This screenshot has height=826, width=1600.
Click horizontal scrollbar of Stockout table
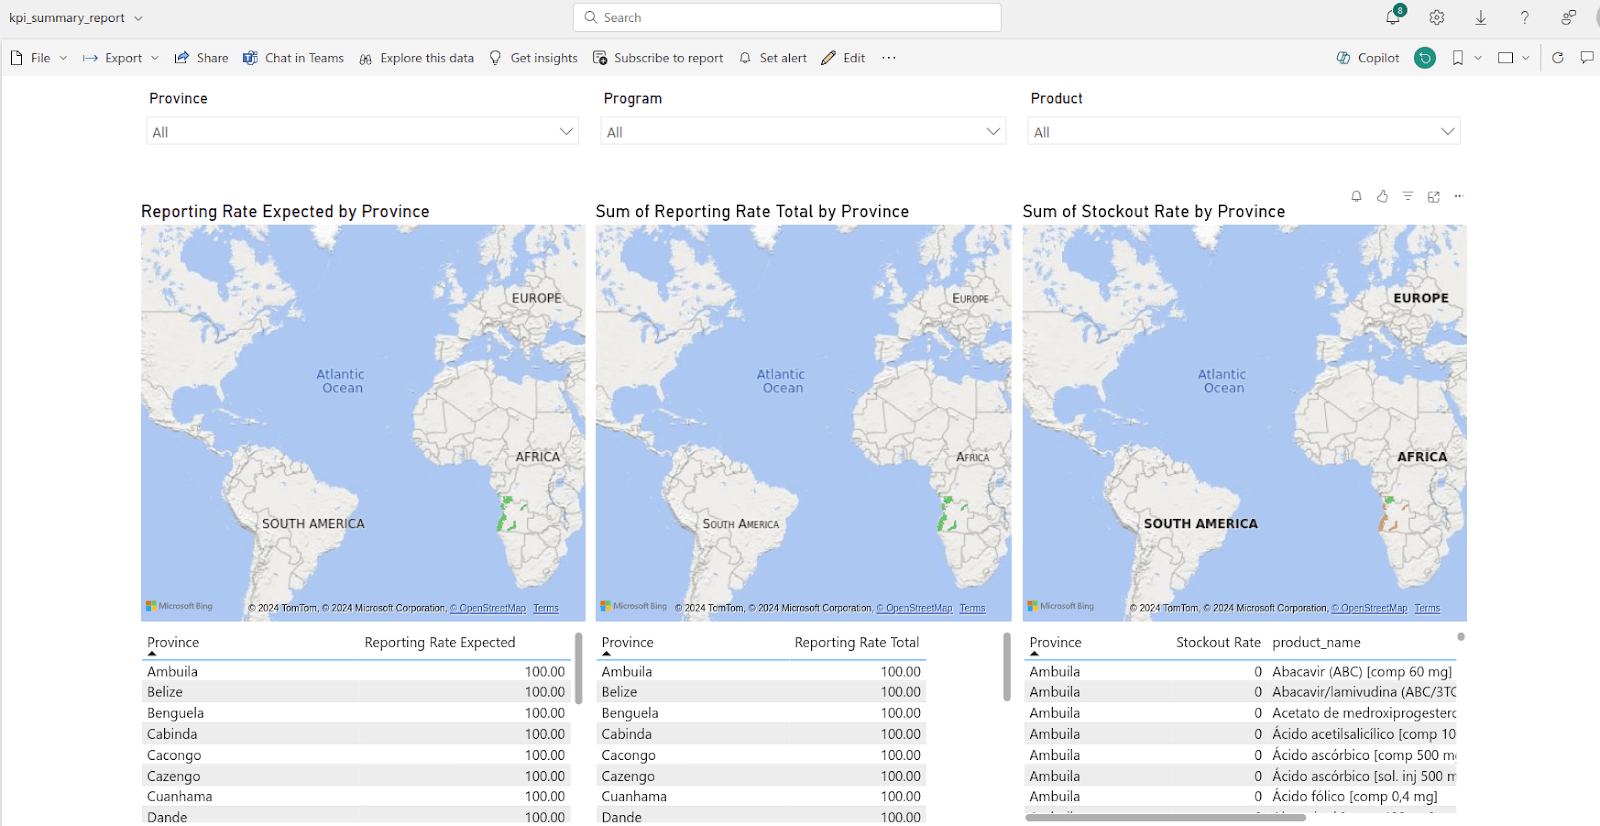[x=1166, y=817]
